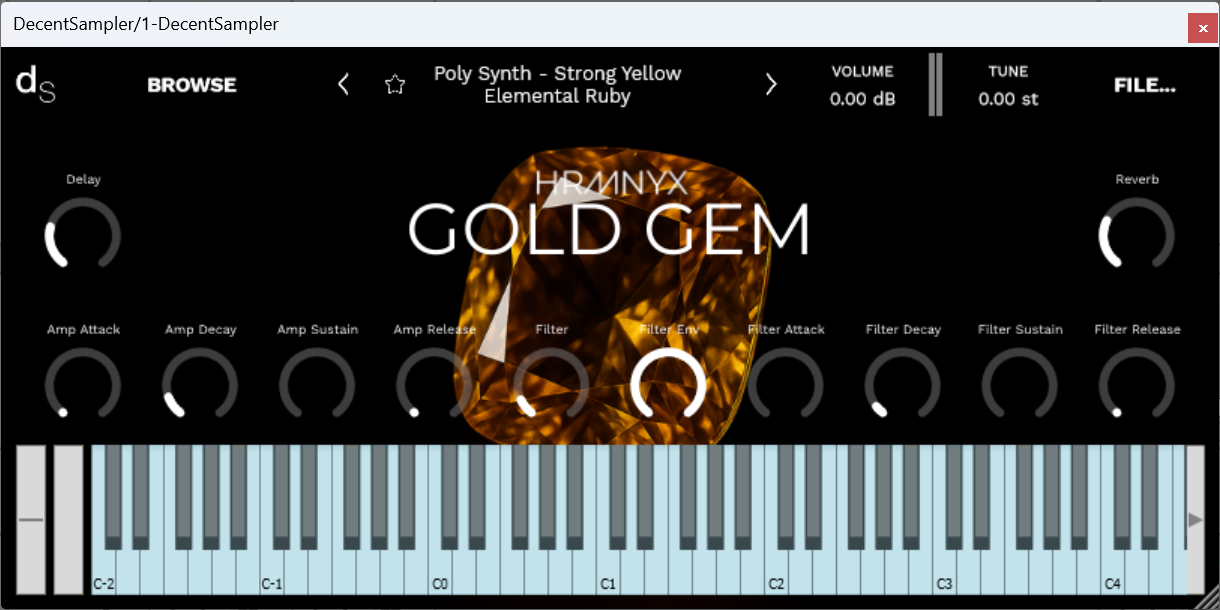Adjust the Amp Release knob
Screen dimensions: 1220x610
pos(434,386)
